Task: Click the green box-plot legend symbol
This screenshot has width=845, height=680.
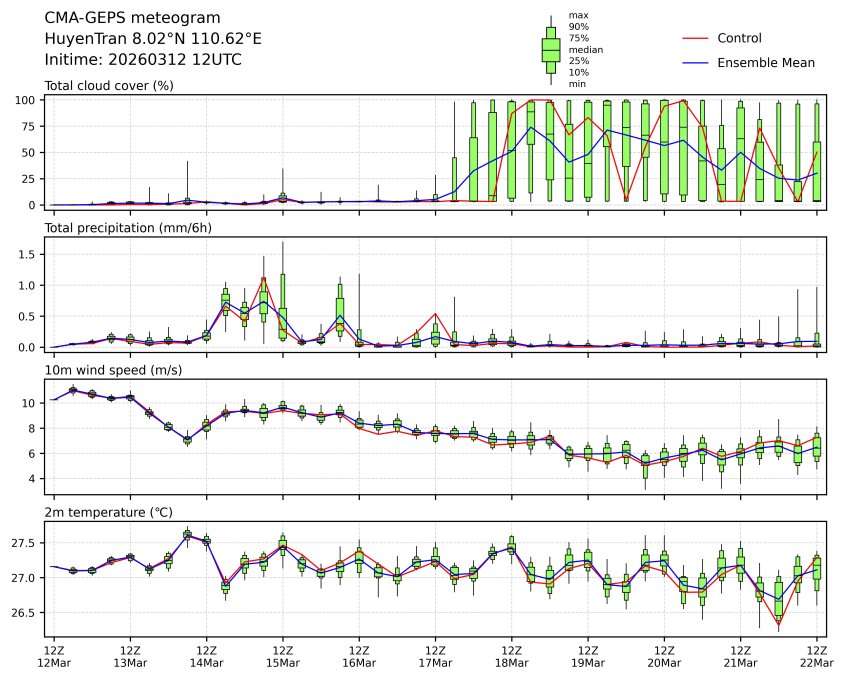Action: pos(550,49)
